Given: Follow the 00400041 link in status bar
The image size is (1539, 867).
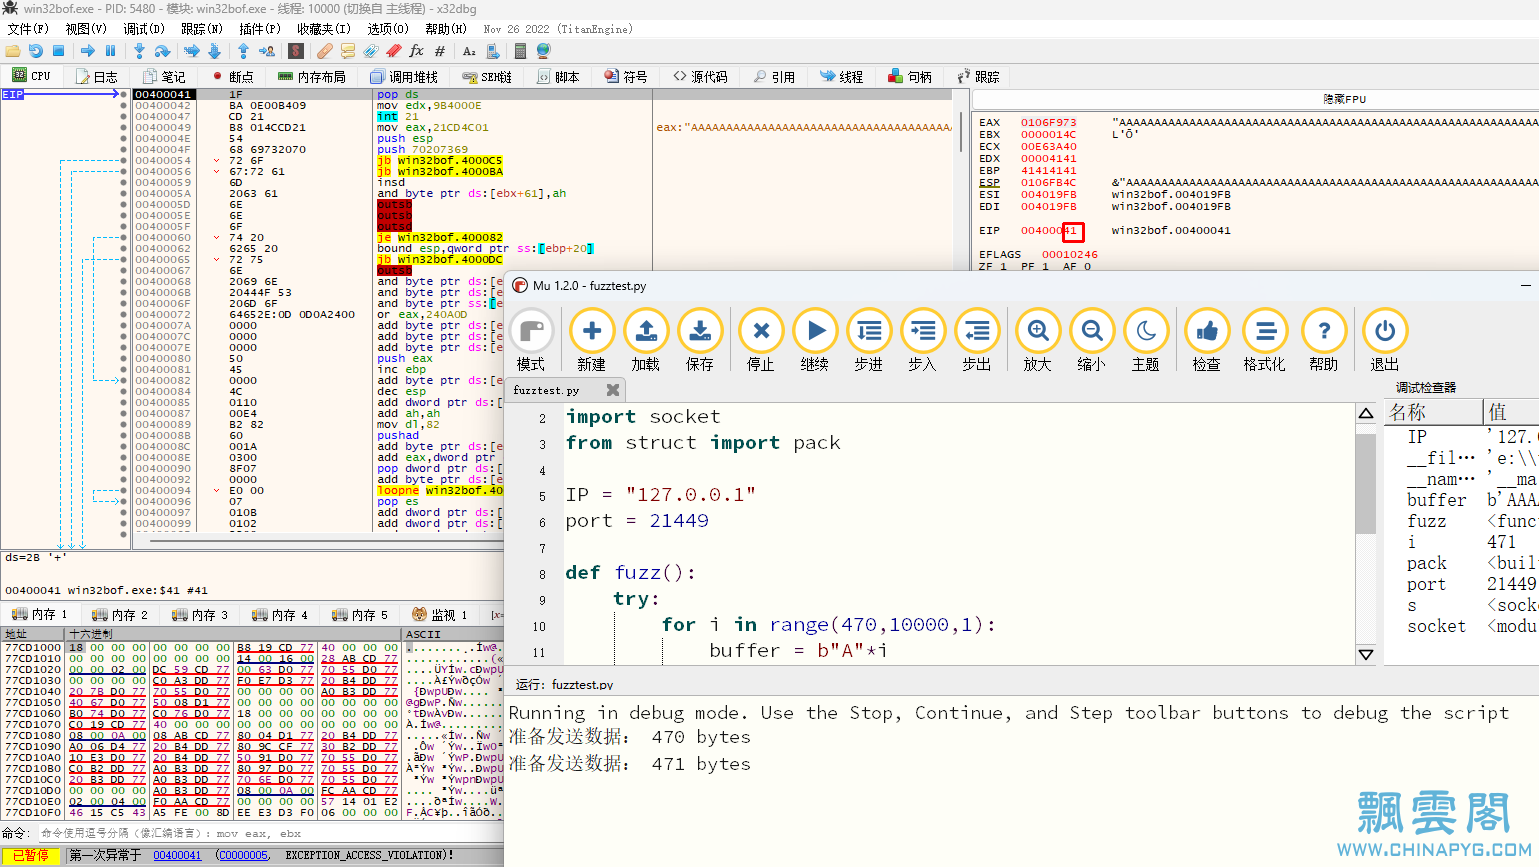Looking at the screenshot, I should pos(177,855).
